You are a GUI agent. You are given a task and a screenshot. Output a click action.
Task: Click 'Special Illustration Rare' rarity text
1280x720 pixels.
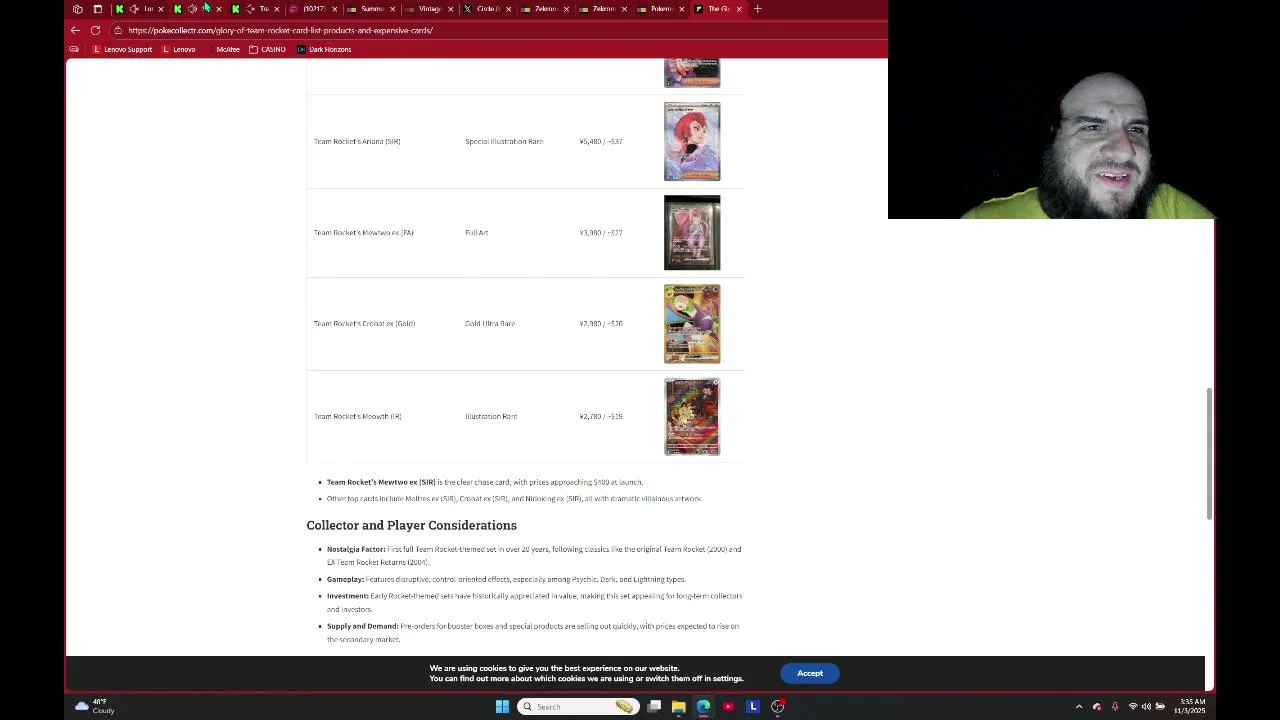pyautogui.click(x=504, y=141)
